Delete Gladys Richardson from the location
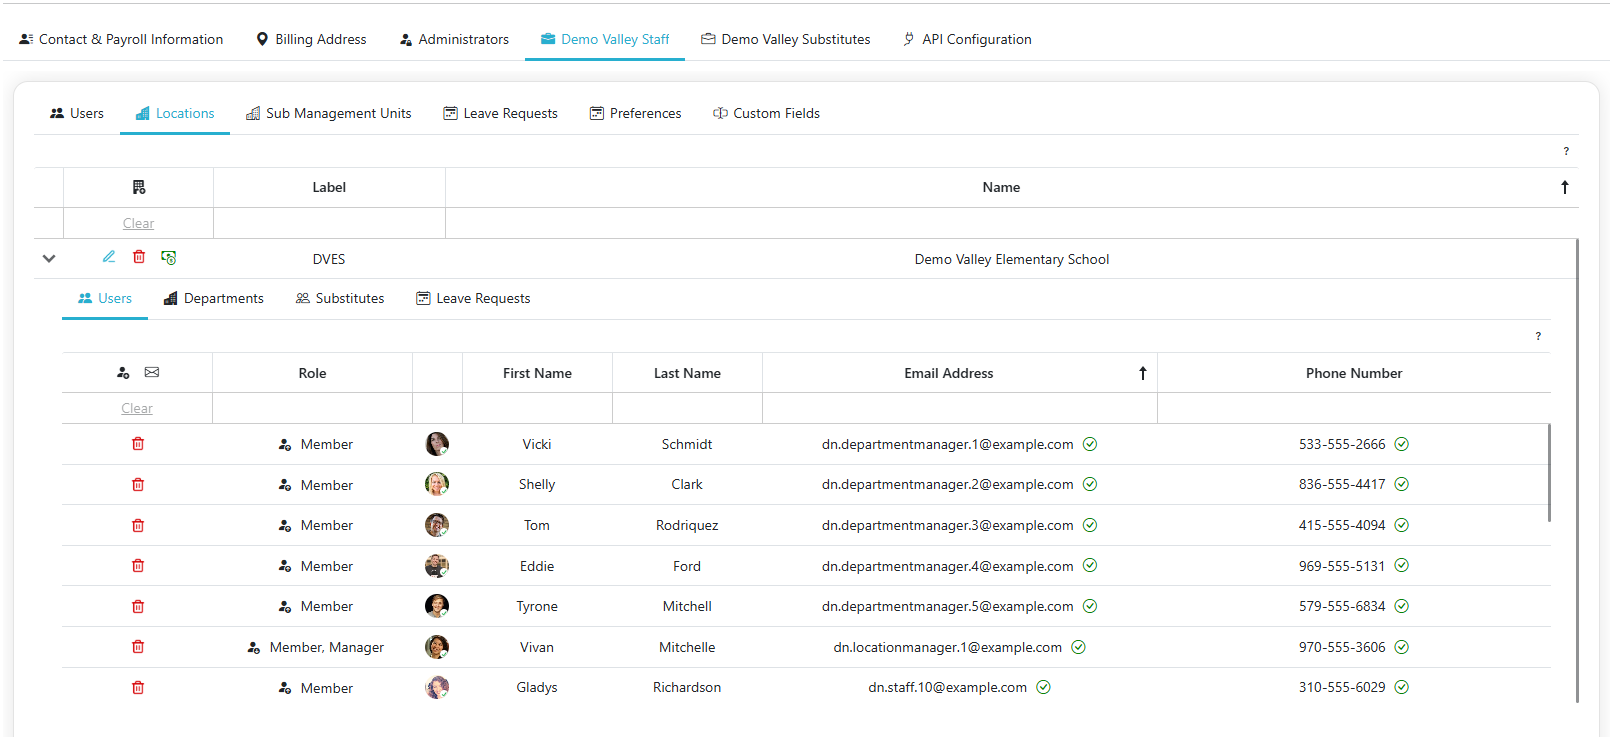This screenshot has width=1619, height=737. [x=138, y=688]
